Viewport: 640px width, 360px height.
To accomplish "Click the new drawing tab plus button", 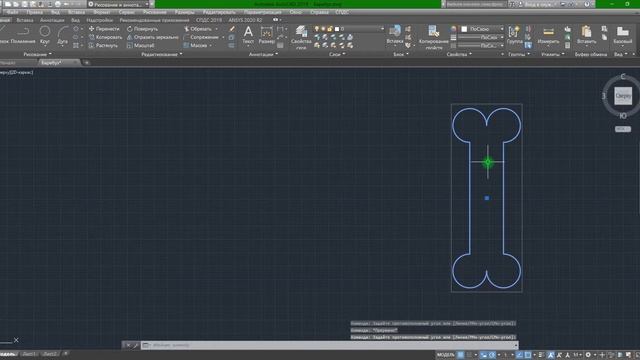I will click(87, 62).
